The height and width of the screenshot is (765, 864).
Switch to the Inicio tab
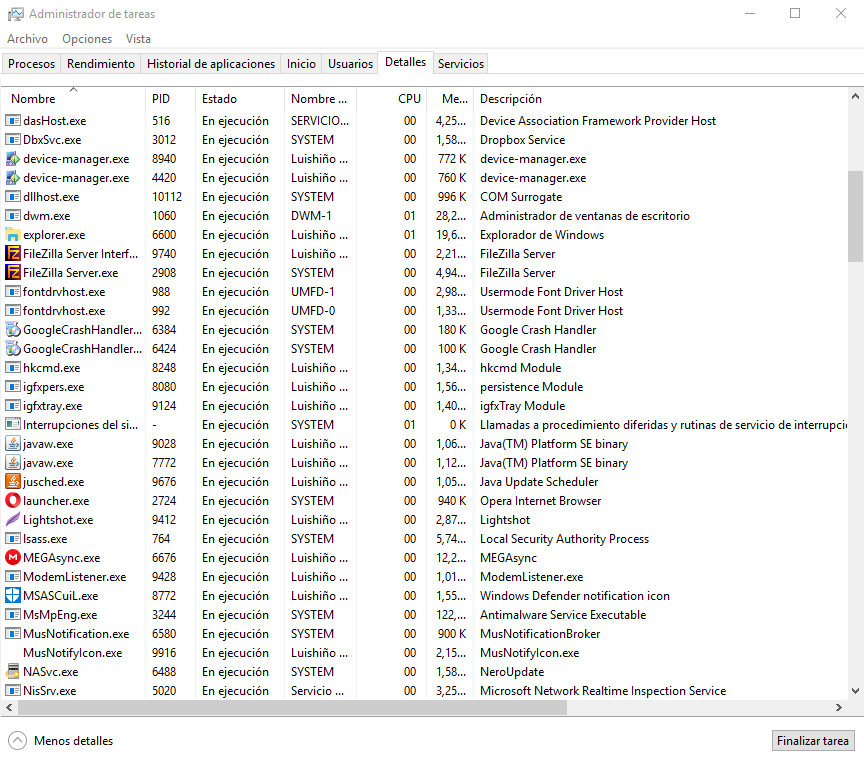click(x=301, y=64)
